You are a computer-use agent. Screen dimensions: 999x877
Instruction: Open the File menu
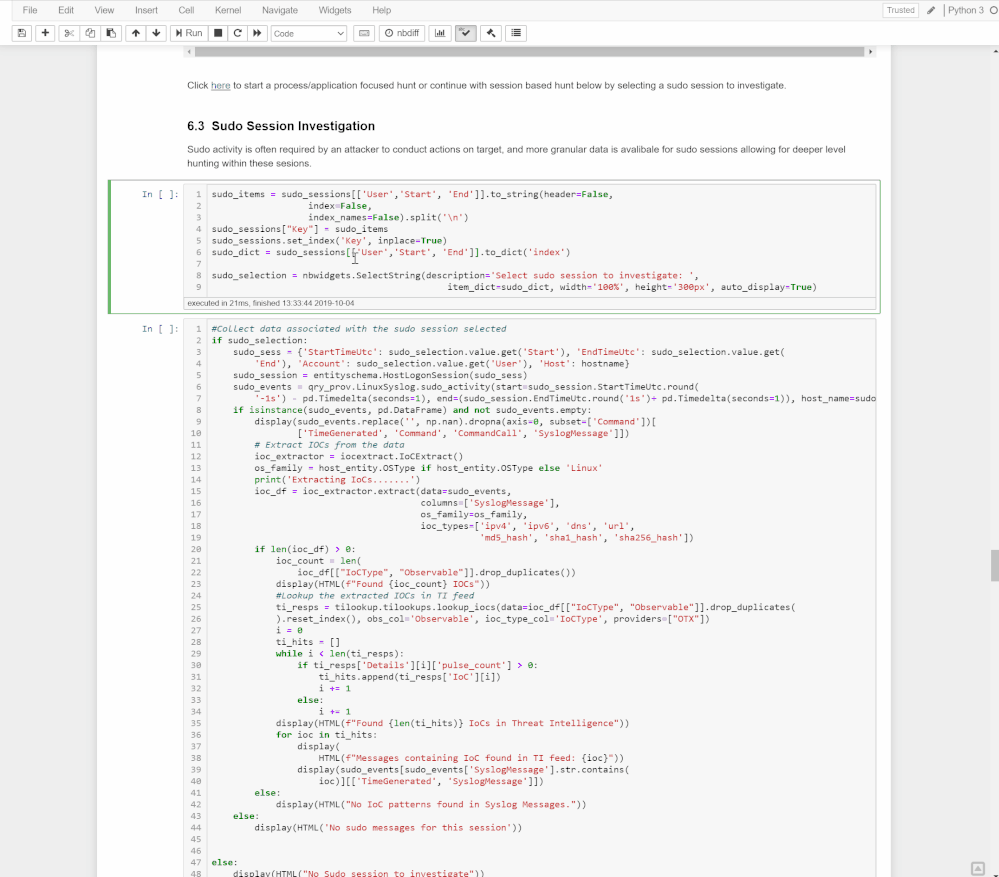[30, 10]
